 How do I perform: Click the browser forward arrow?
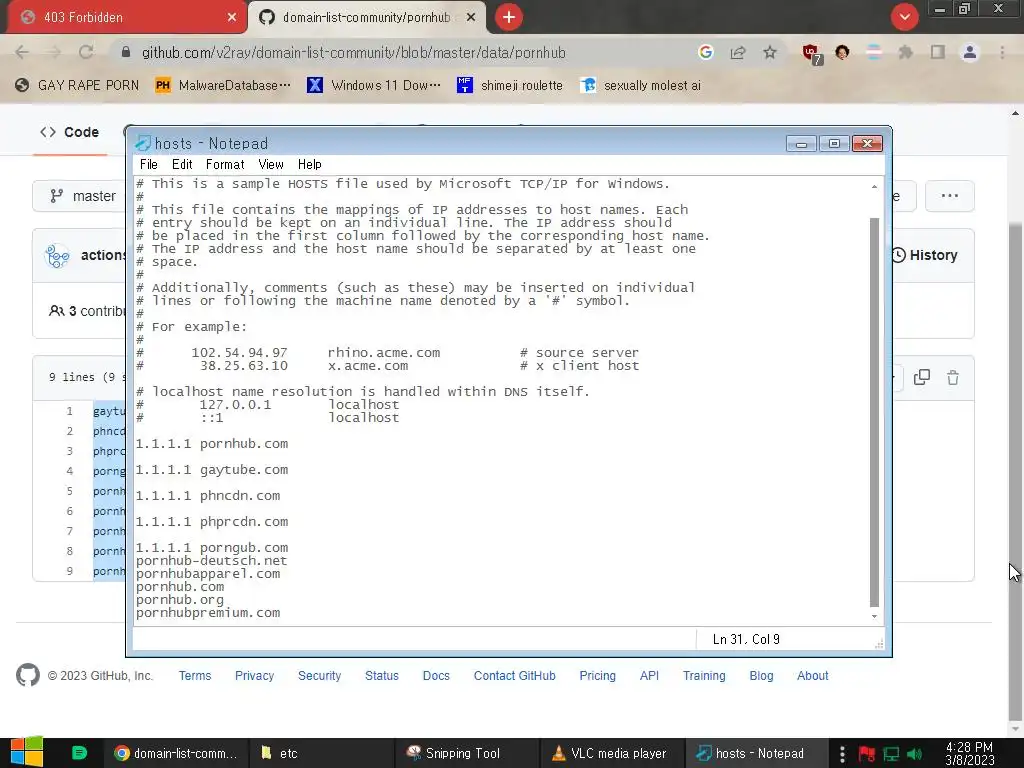click(54, 52)
